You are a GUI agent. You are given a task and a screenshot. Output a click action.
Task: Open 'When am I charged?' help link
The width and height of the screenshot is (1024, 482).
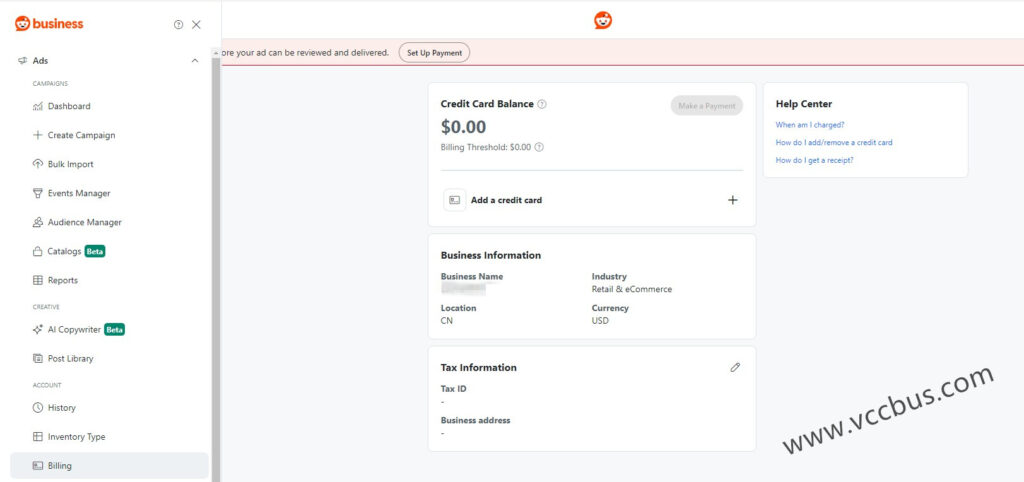pyautogui.click(x=810, y=125)
